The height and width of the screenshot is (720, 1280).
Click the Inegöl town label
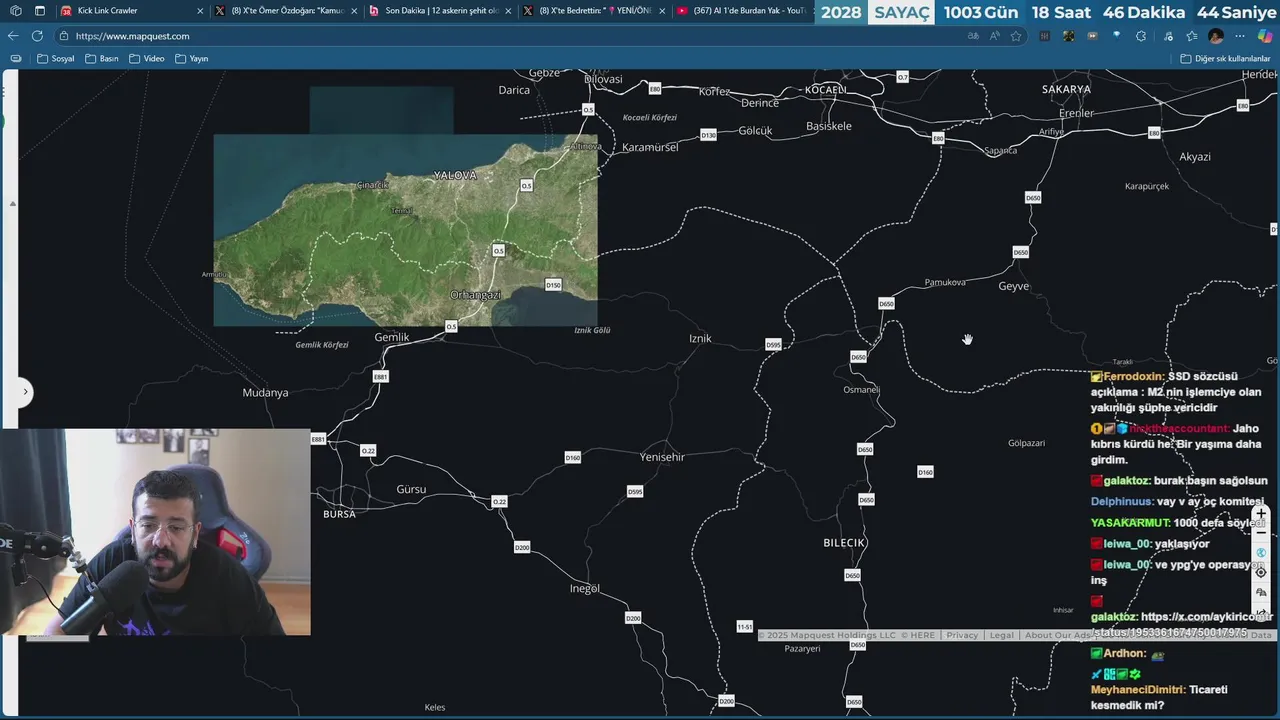[x=585, y=589]
